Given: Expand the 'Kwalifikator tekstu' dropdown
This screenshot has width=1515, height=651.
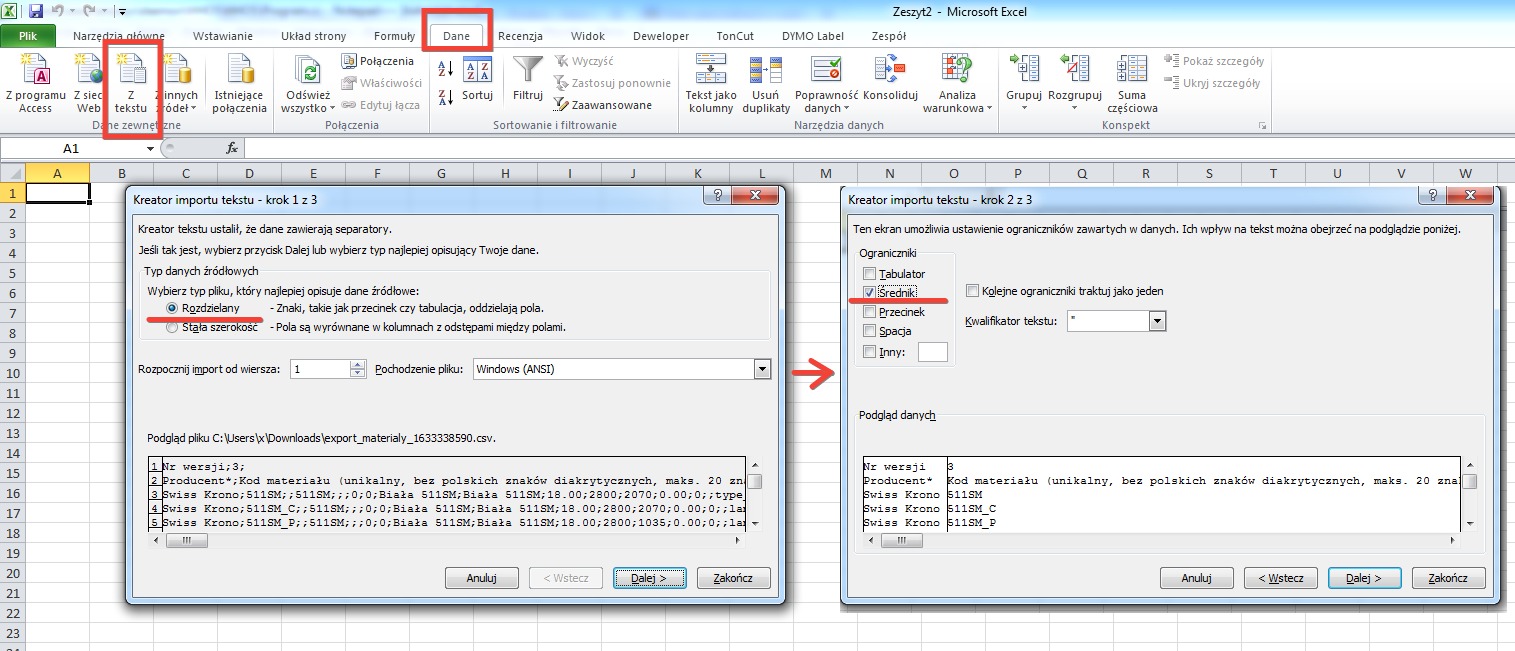Looking at the screenshot, I should pos(1158,321).
